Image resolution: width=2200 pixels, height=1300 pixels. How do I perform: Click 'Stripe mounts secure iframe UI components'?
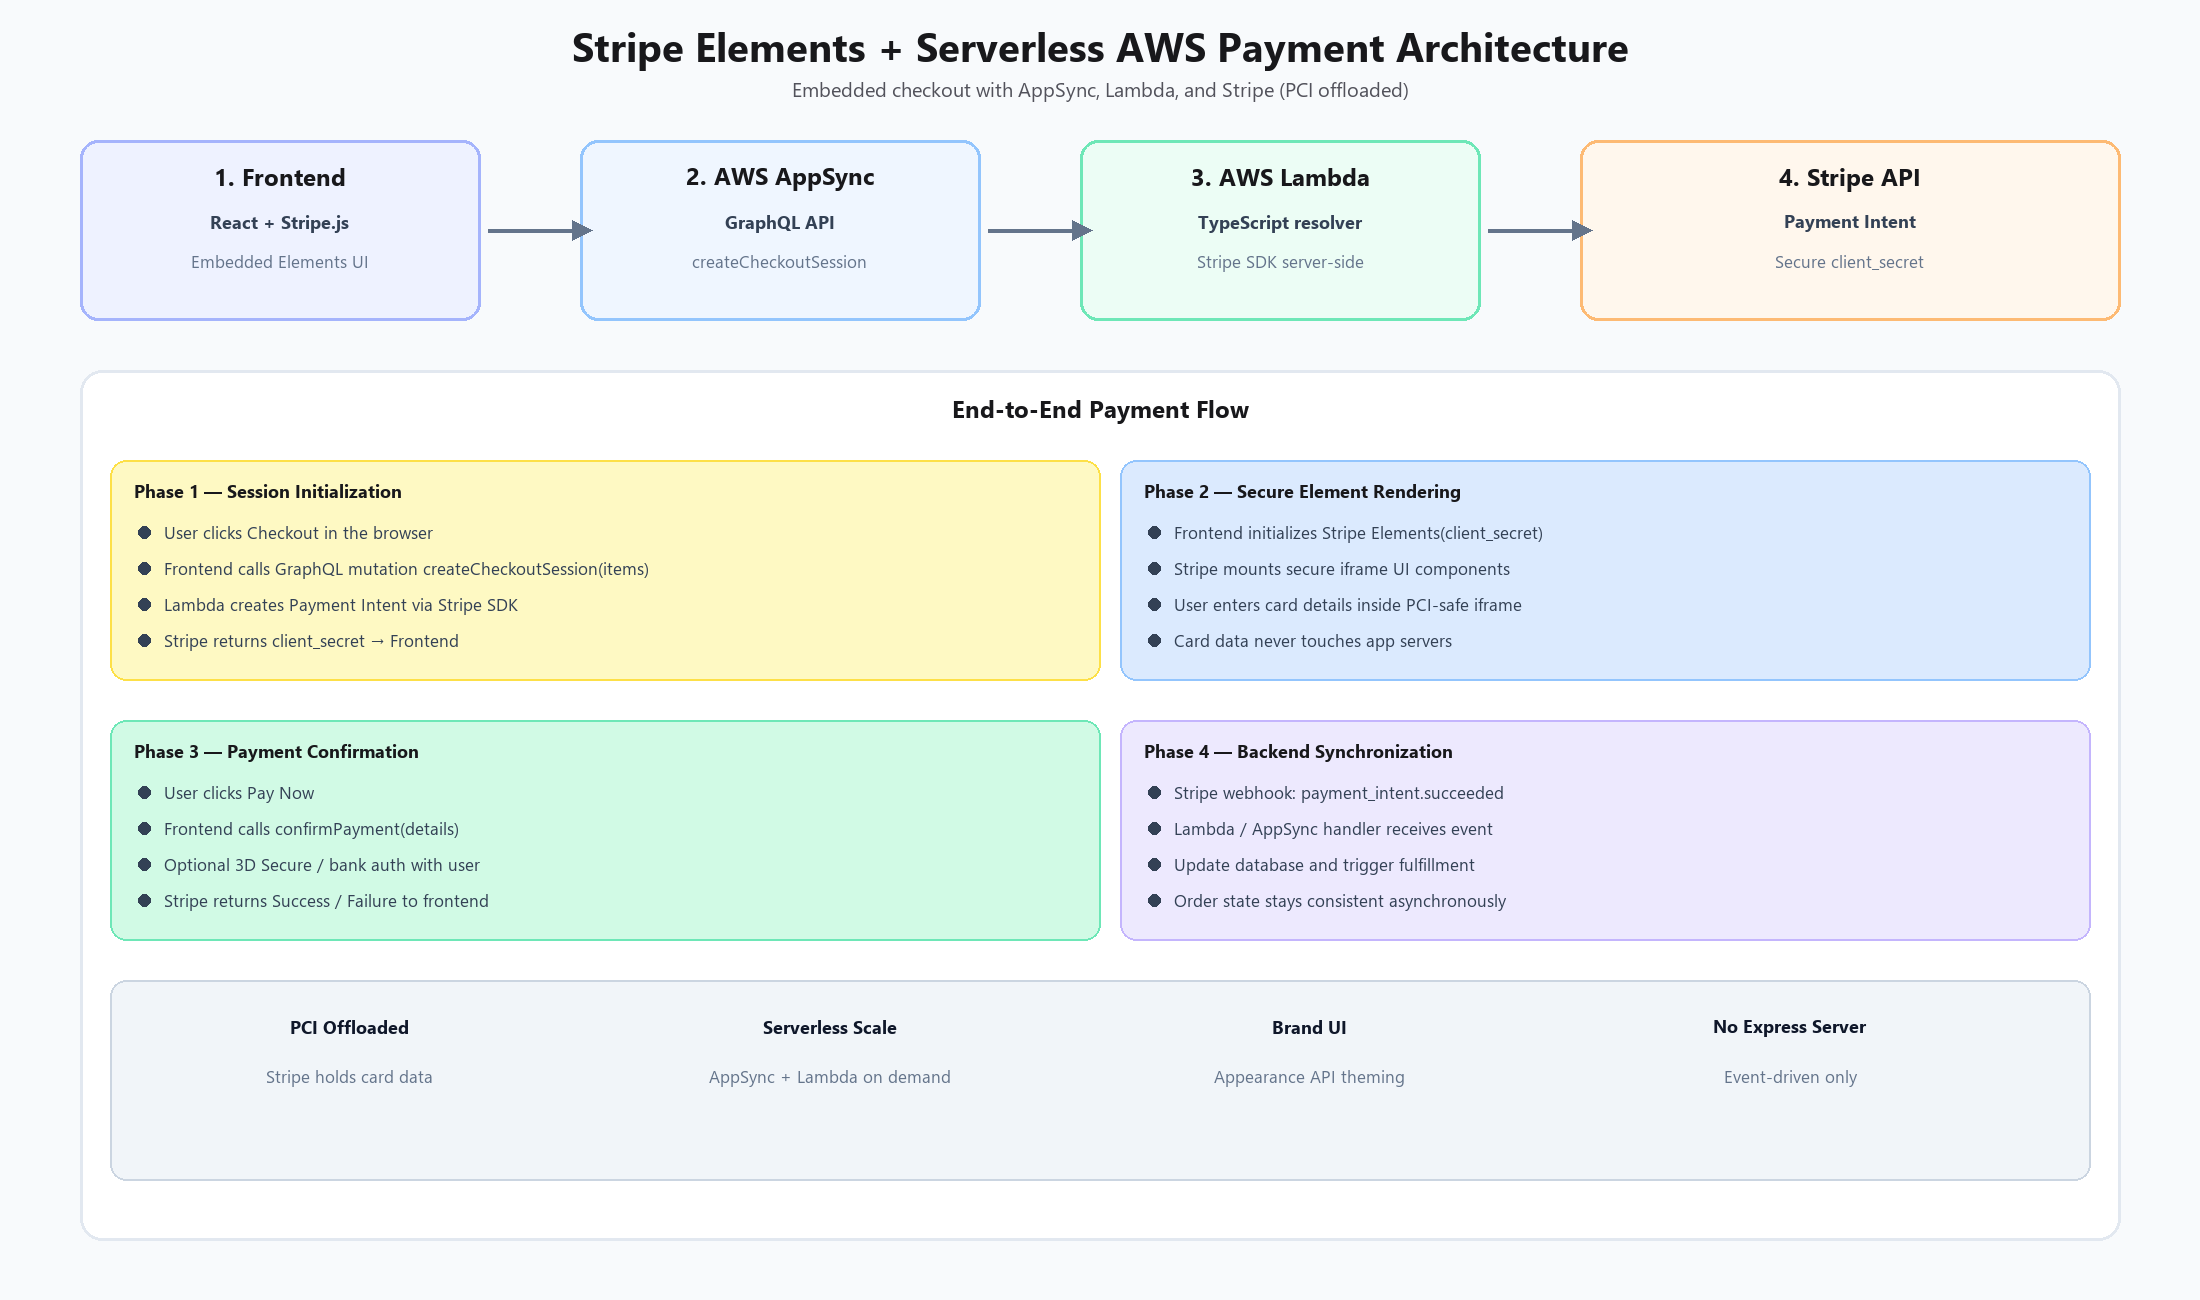[1342, 569]
